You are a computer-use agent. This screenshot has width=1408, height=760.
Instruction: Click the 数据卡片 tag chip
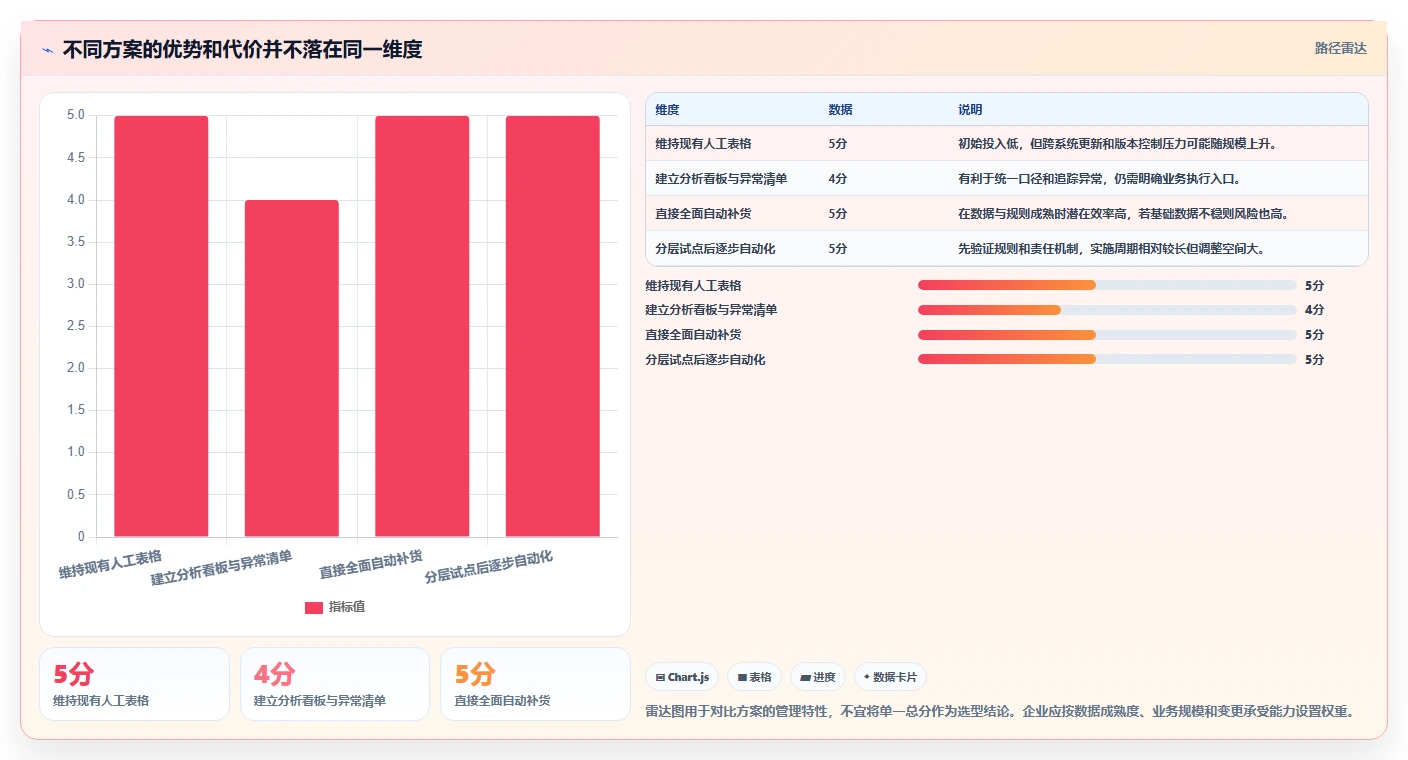(x=889, y=677)
